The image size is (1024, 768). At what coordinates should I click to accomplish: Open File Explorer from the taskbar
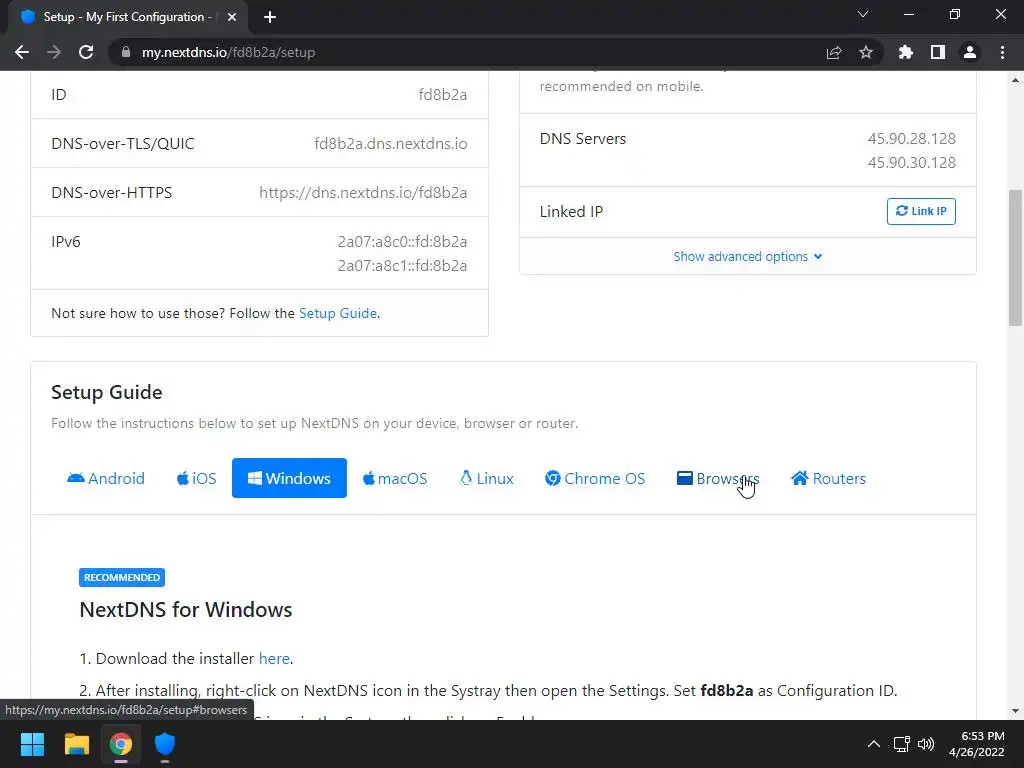[76, 744]
